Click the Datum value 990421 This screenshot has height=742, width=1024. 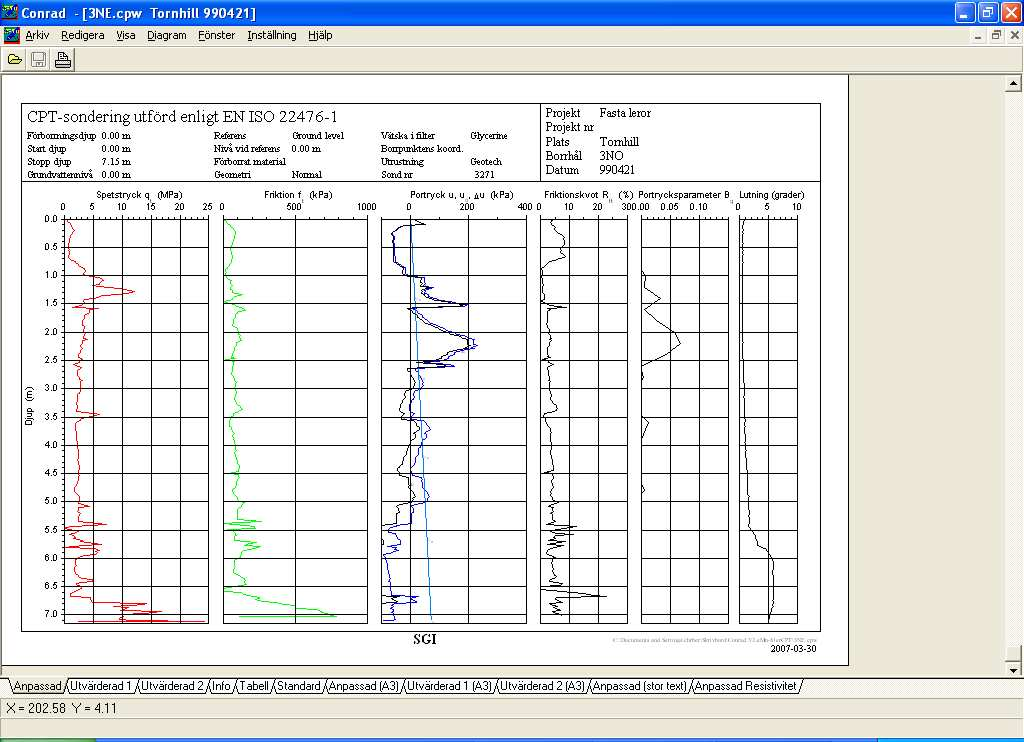pos(617,170)
